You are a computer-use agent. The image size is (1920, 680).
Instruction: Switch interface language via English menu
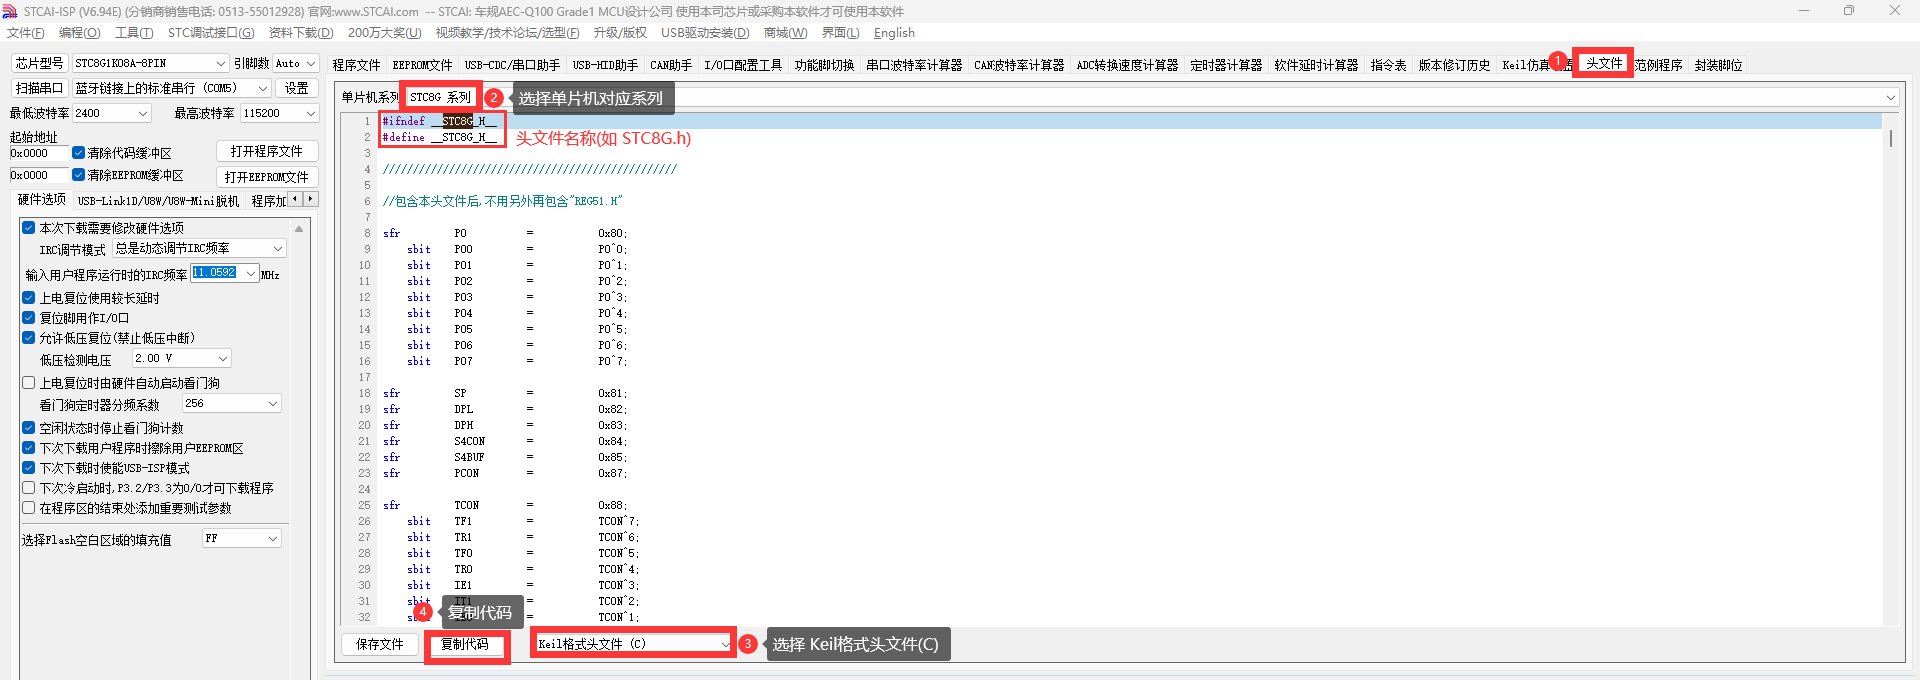coord(894,33)
